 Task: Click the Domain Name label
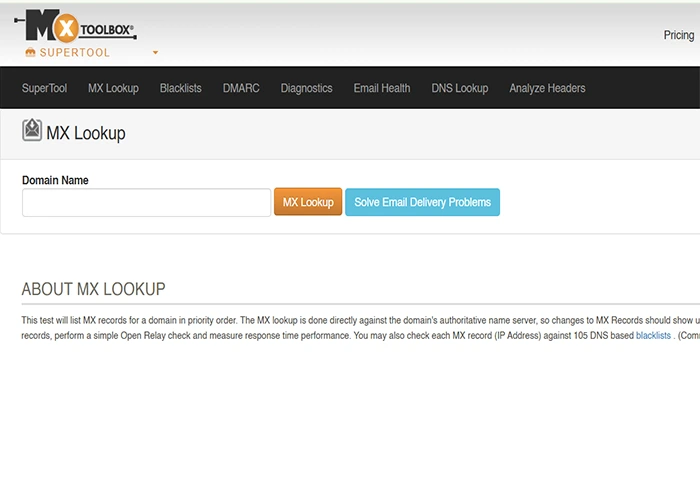[55, 180]
